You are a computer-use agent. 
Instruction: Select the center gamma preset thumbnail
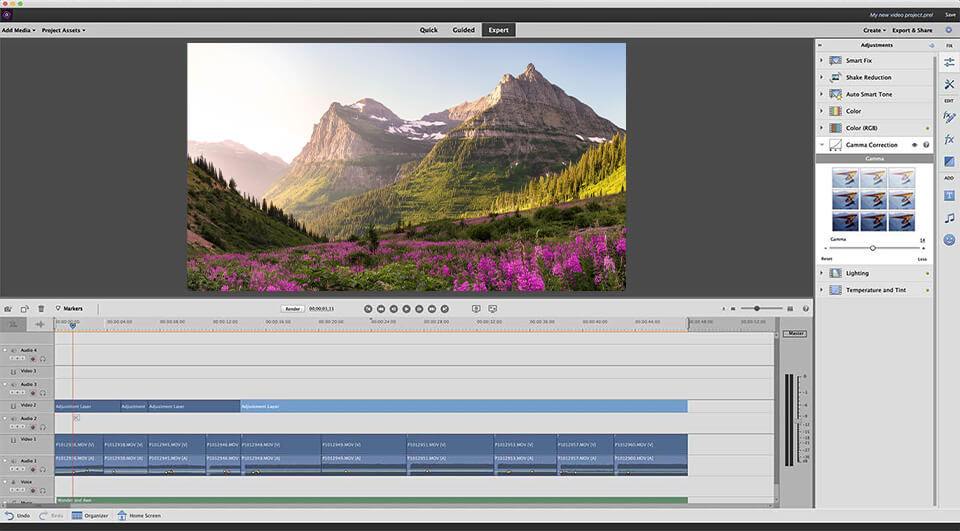[873, 198]
